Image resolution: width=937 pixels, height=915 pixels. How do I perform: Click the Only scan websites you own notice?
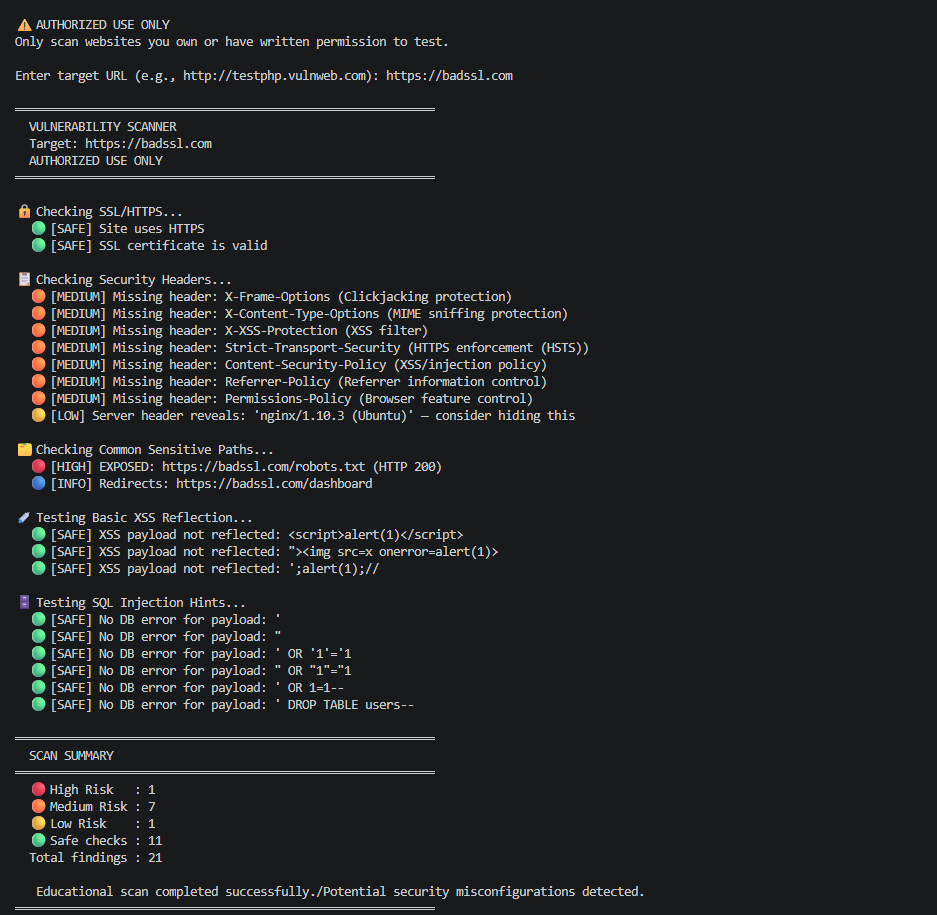pyautogui.click(x=231, y=42)
